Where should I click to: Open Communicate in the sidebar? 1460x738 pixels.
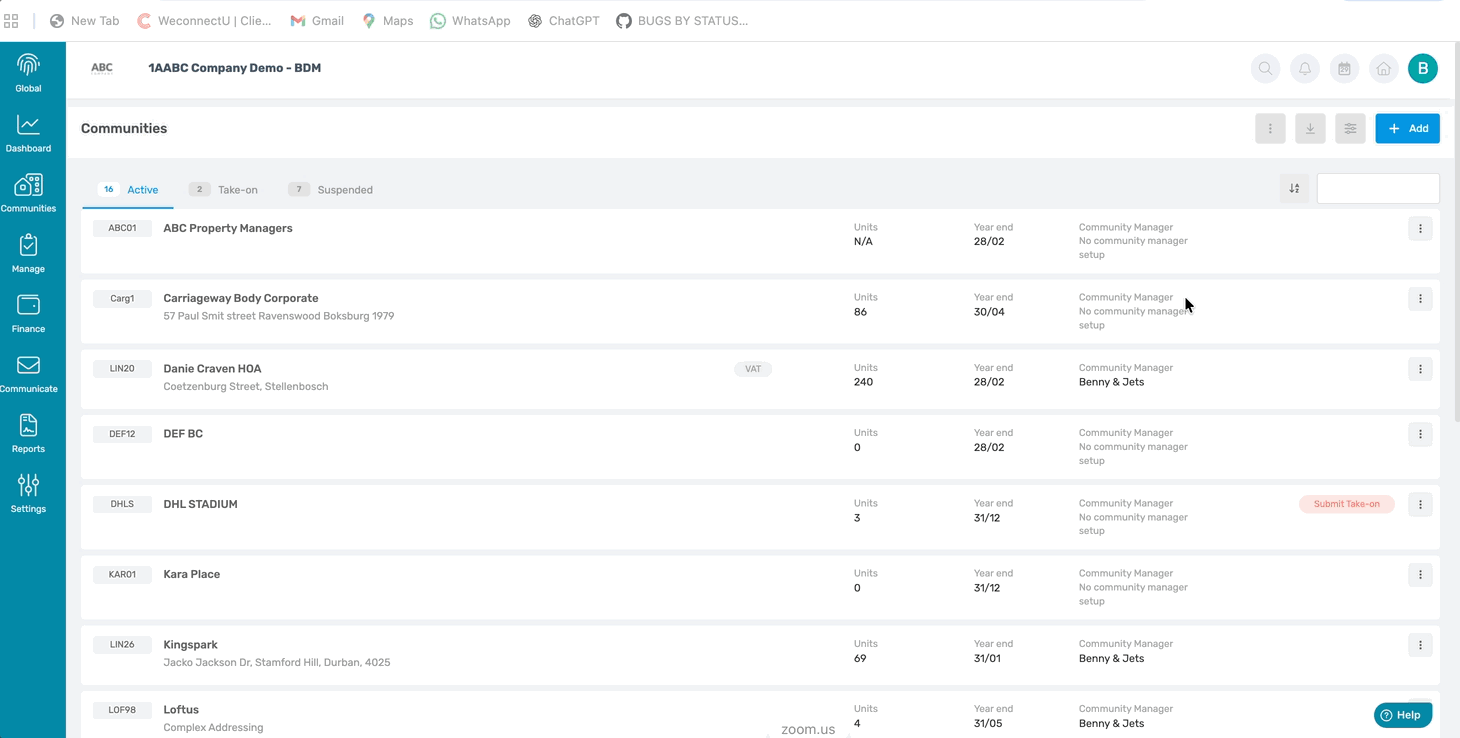point(28,374)
